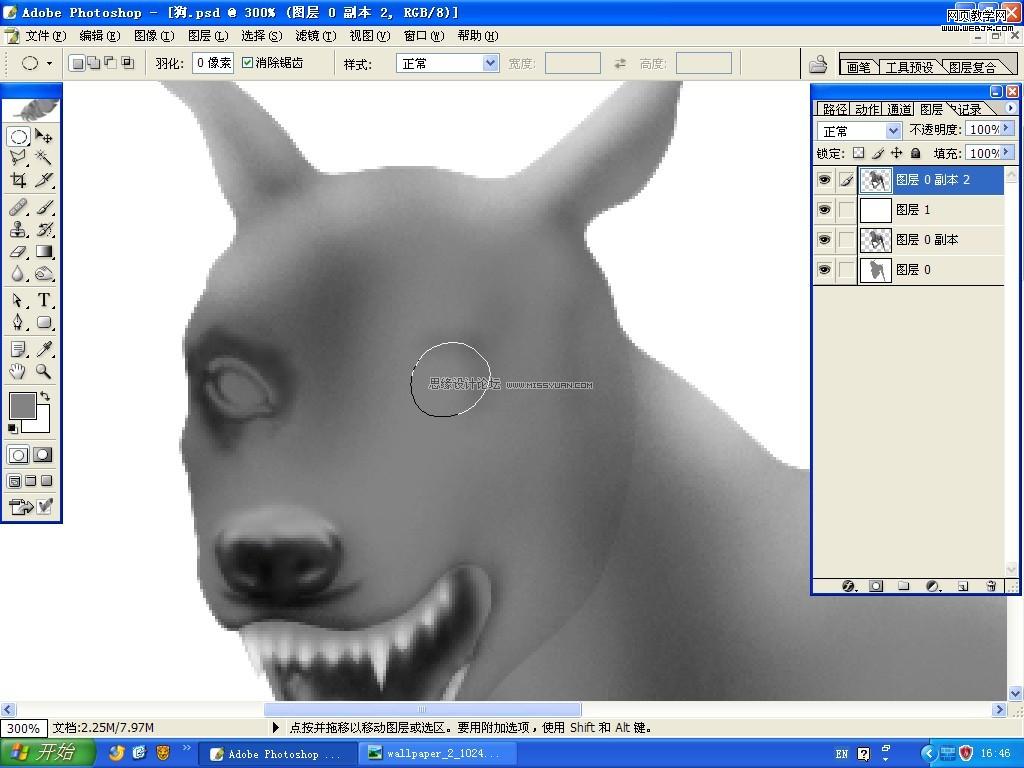Select the Zoom tool
Screen dimensions: 1024x768
pos(44,372)
